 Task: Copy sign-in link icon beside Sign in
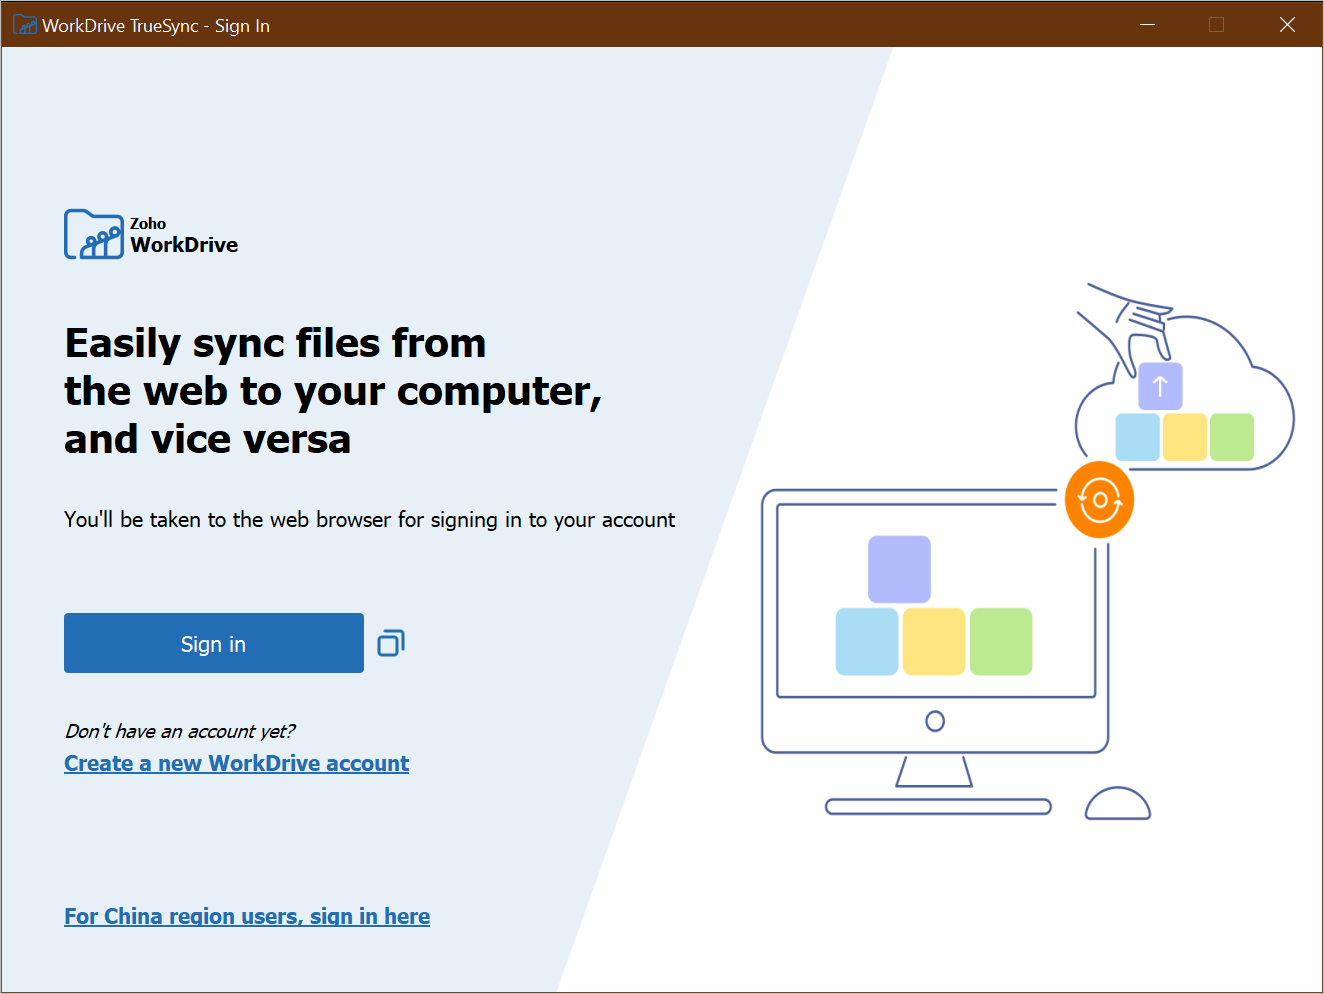[x=391, y=643]
